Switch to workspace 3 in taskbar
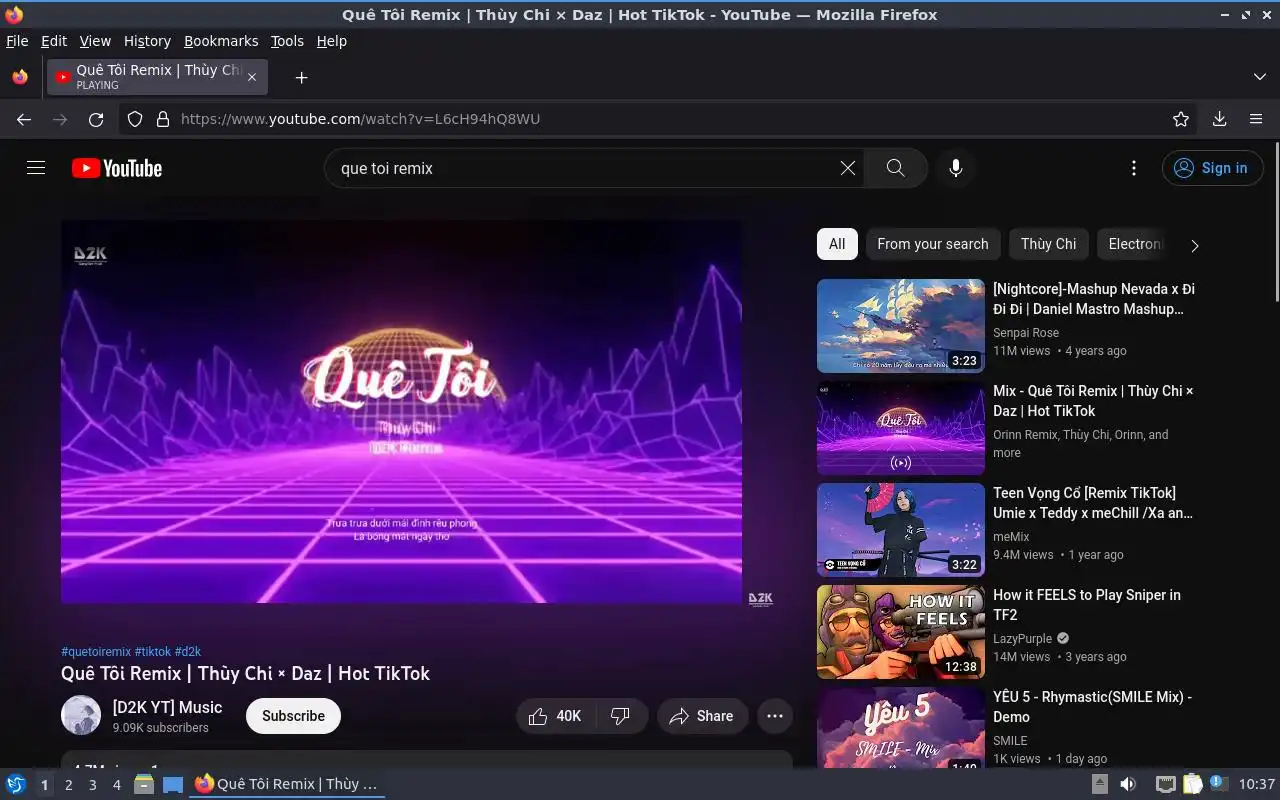The image size is (1280, 800). pyautogui.click(x=92, y=785)
